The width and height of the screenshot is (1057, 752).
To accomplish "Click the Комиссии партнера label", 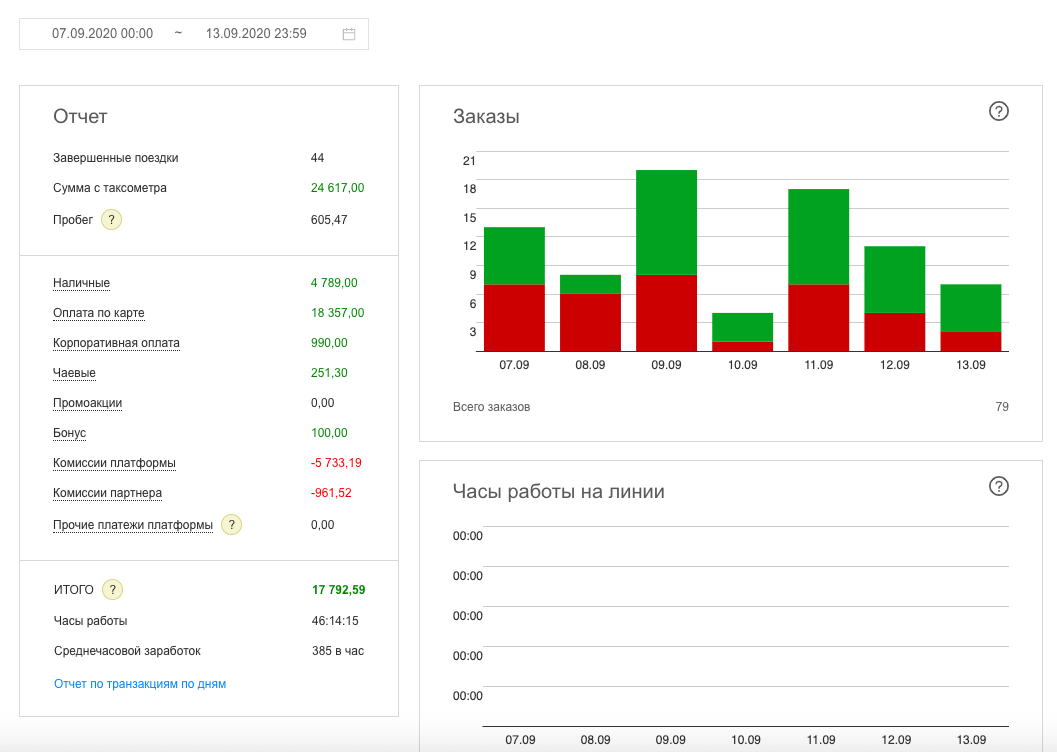I will [x=107, y=493].
